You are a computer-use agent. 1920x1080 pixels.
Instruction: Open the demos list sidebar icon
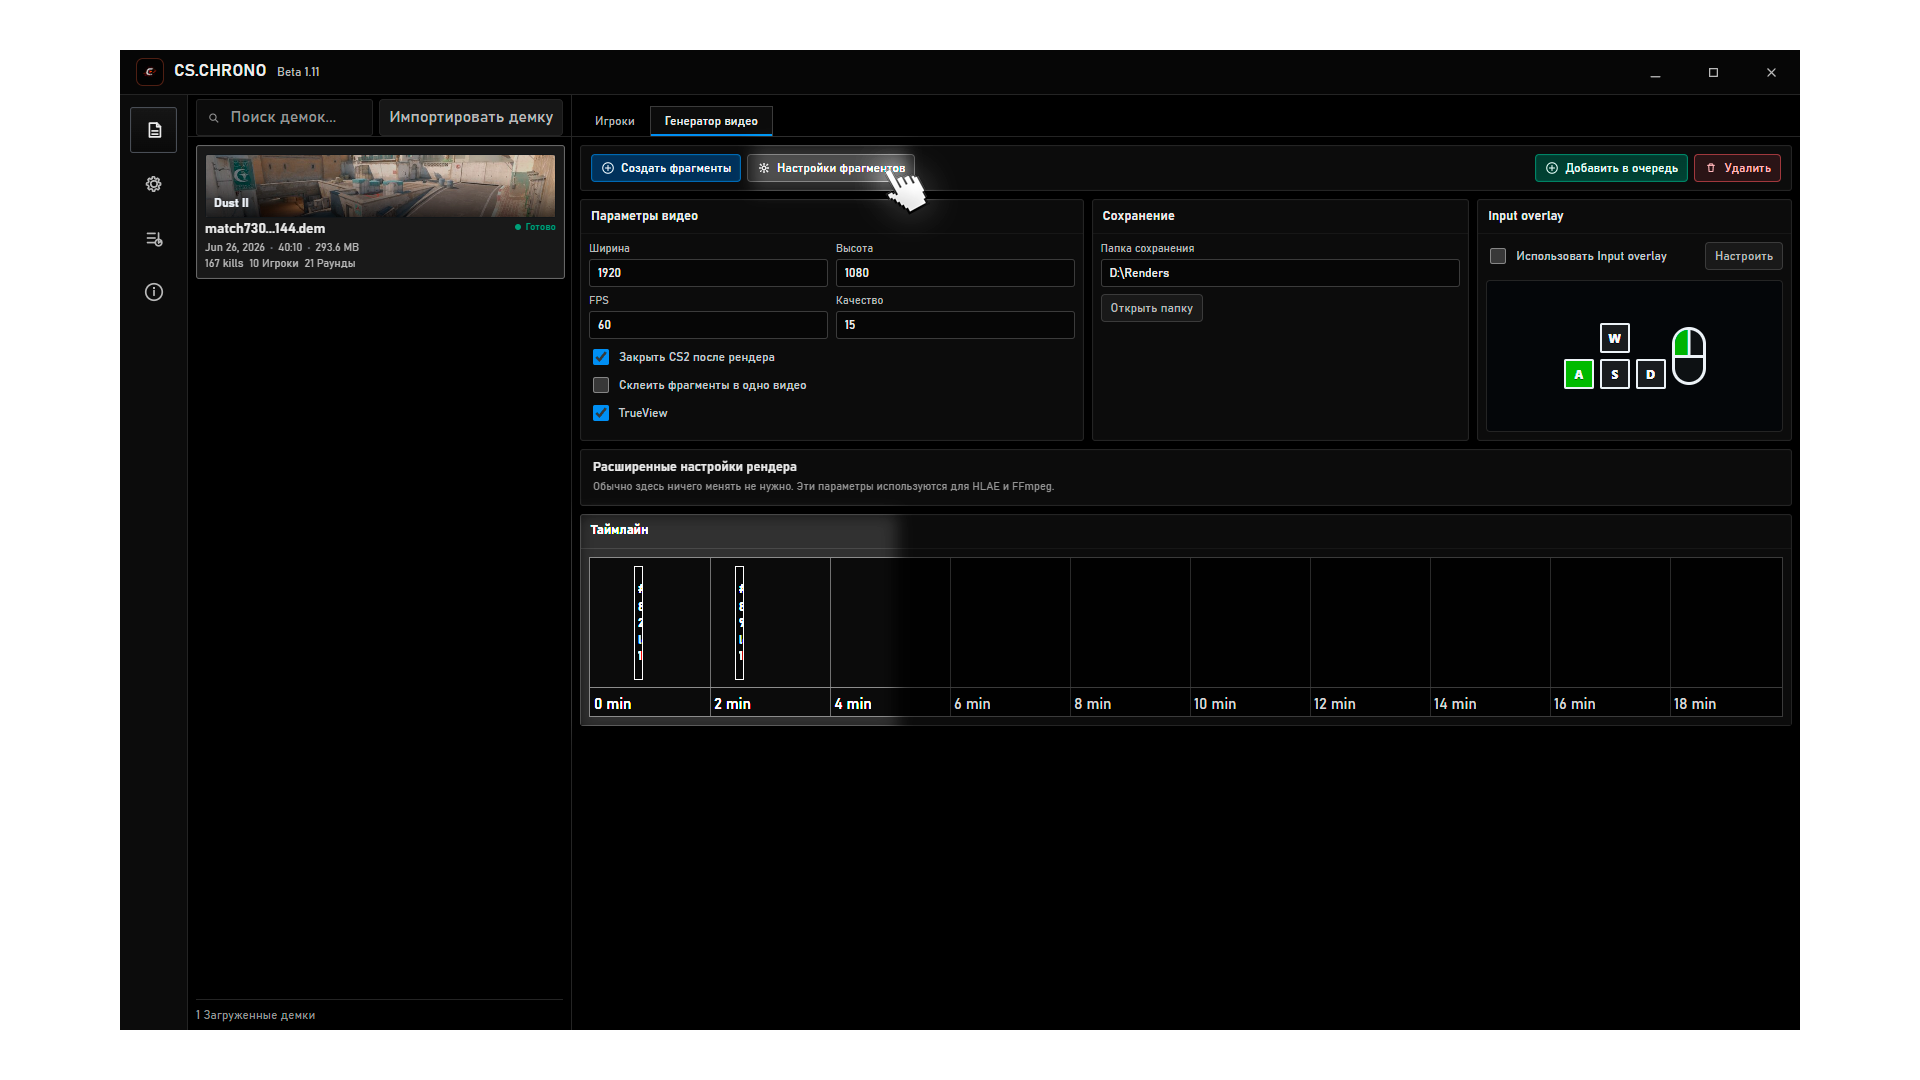(x=154, y=130)
